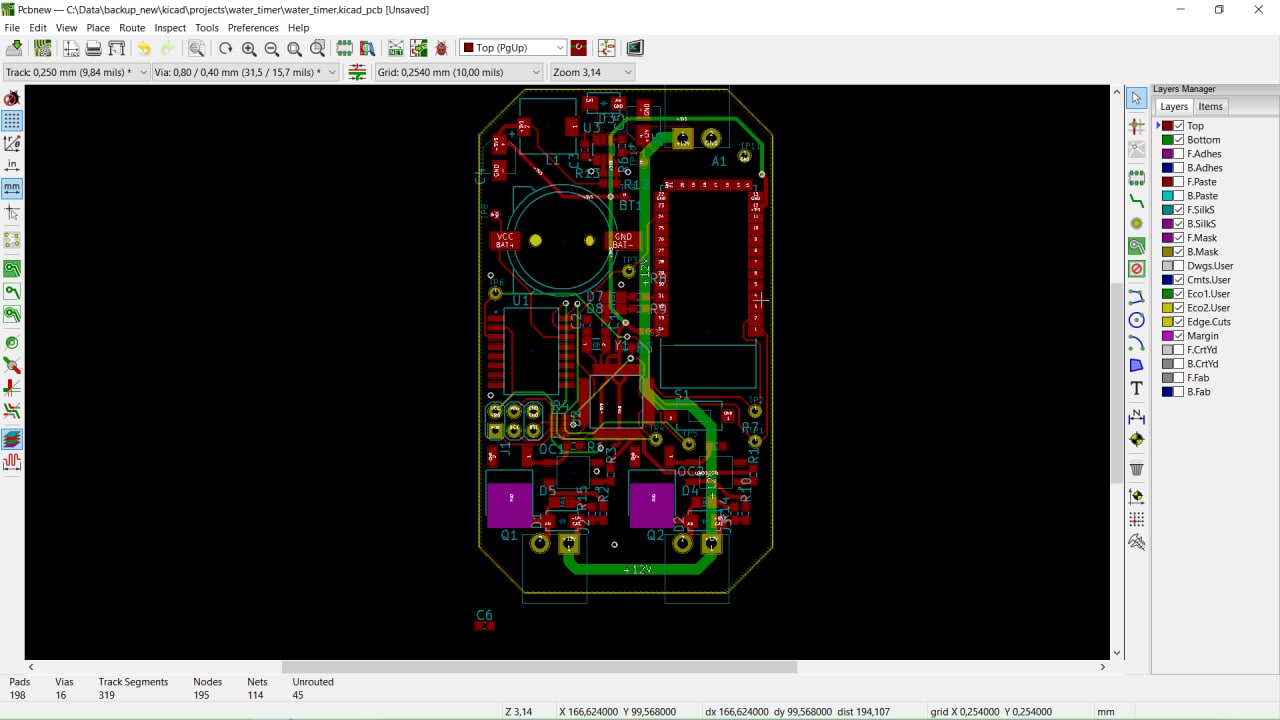Undo last action with yellow arrow

(144, 48)
